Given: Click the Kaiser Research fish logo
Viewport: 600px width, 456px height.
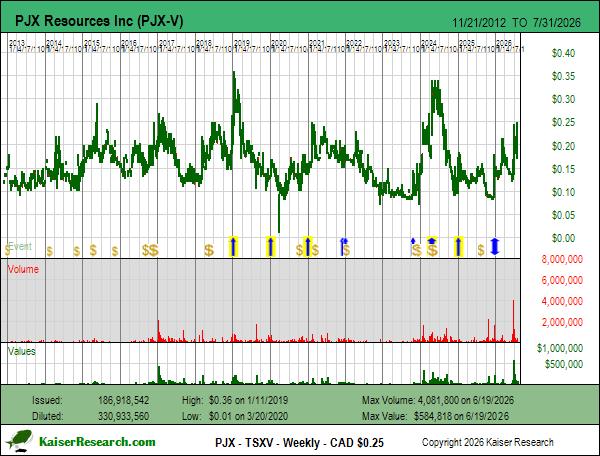Looking at the screenshot, I should (18, 441).
